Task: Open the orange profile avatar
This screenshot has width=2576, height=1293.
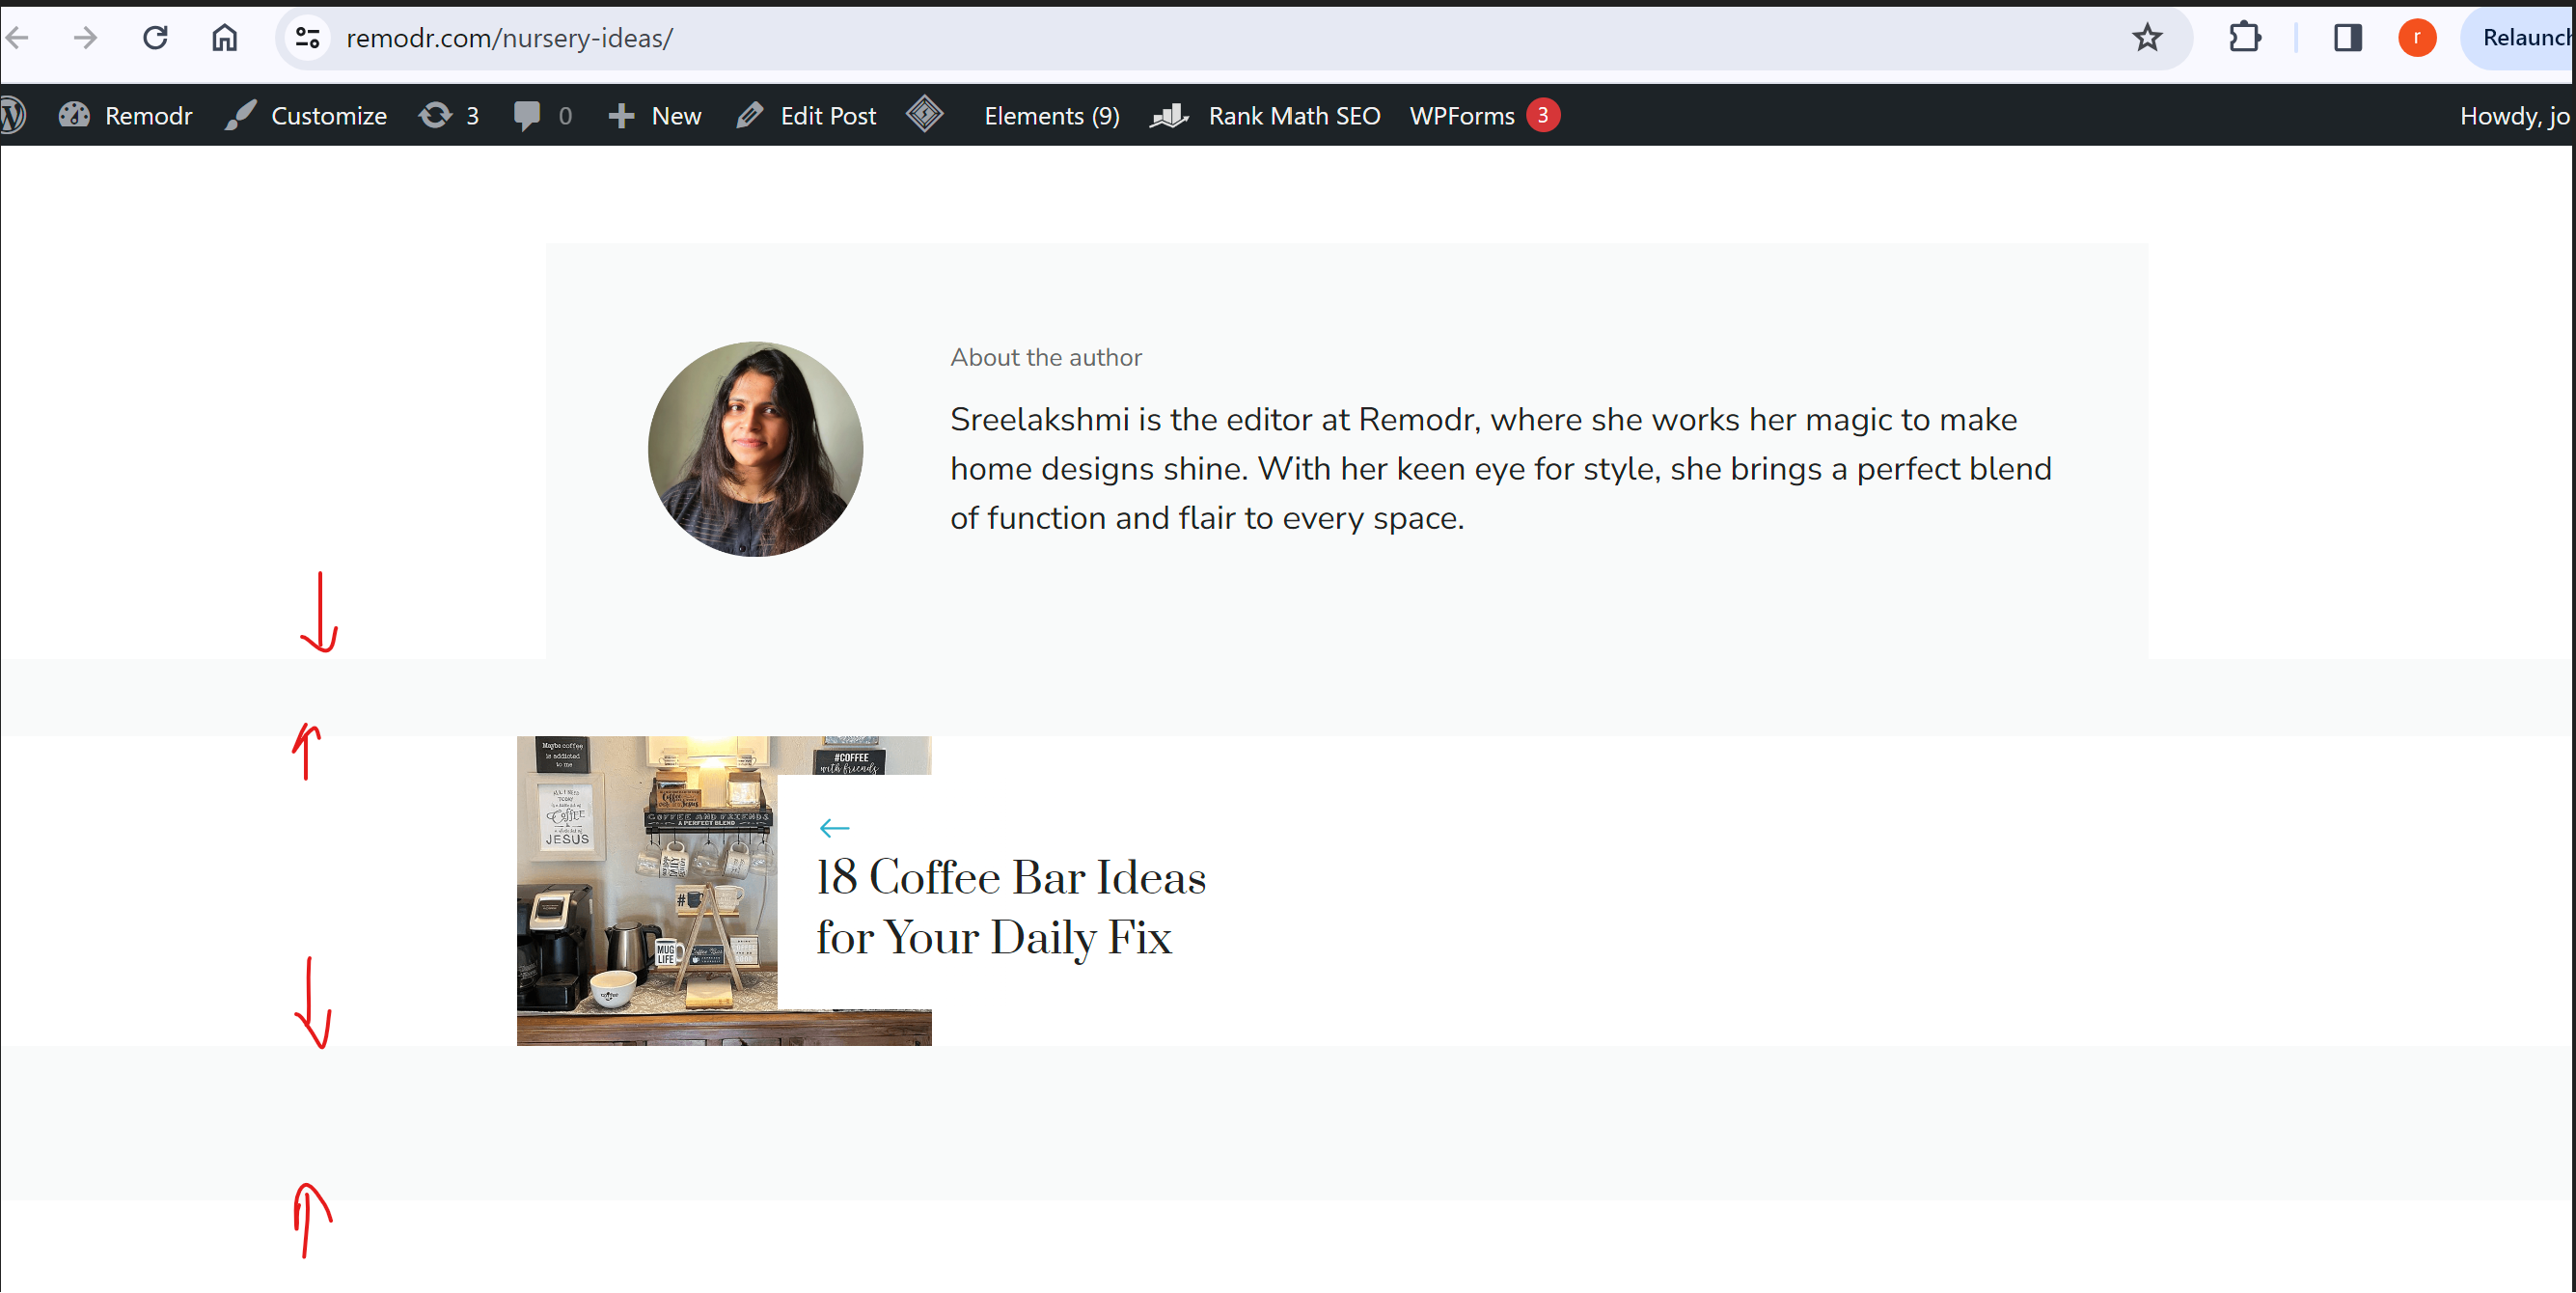Action: click(2416, 38)
